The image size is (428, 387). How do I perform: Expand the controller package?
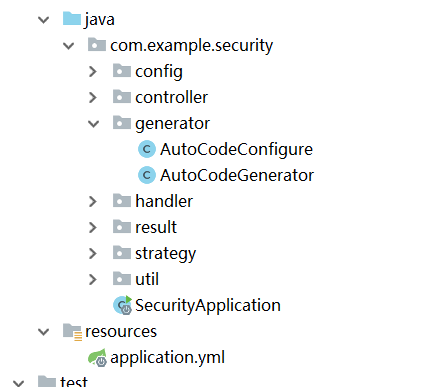[93, 97]
